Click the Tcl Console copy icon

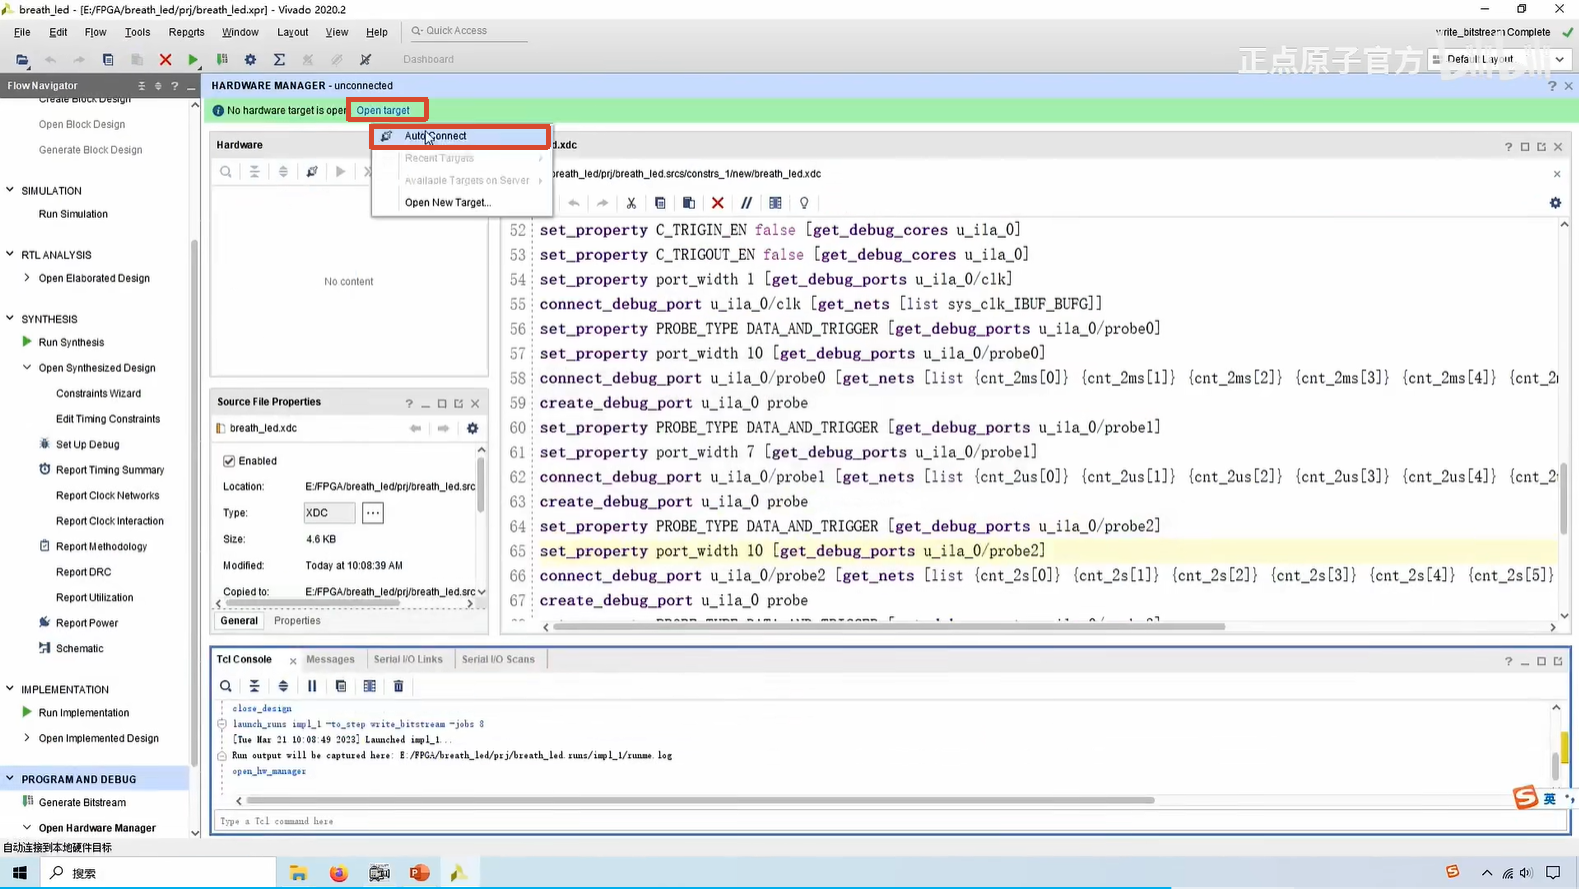pyautogui.click(x=341, y=686)
